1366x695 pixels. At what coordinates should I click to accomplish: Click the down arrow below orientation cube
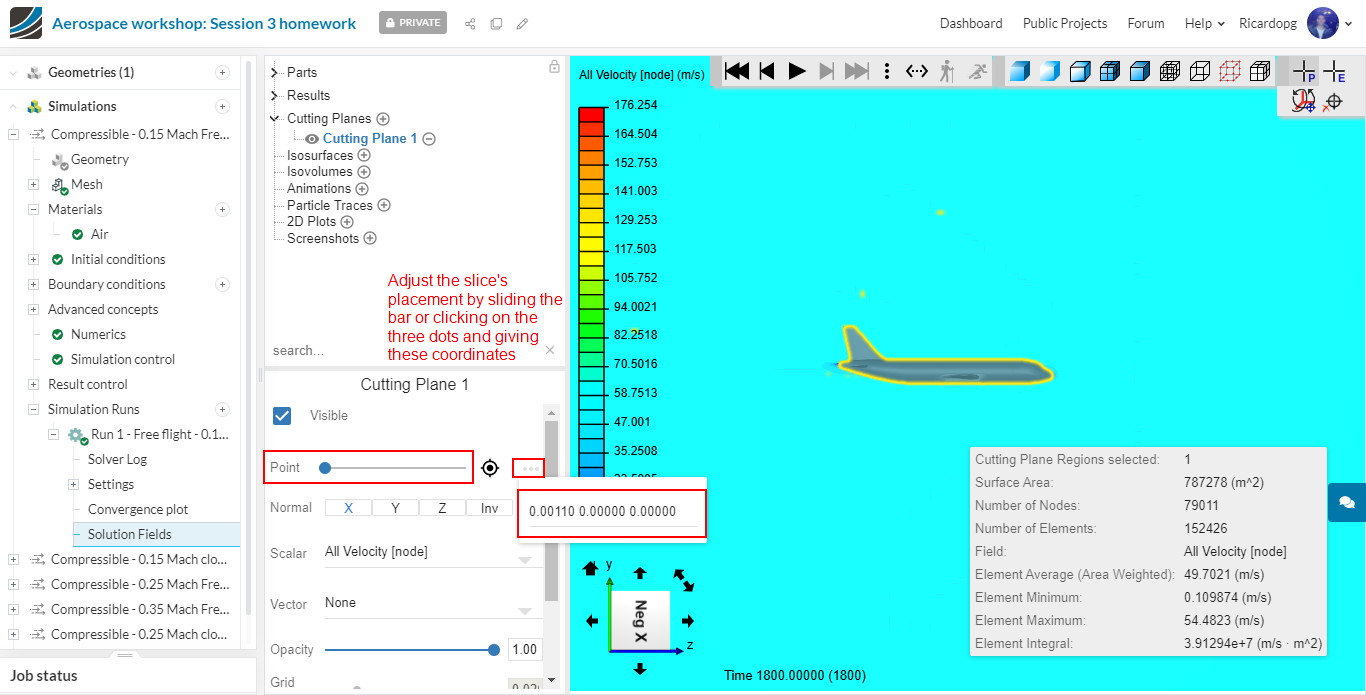[640, 668]
